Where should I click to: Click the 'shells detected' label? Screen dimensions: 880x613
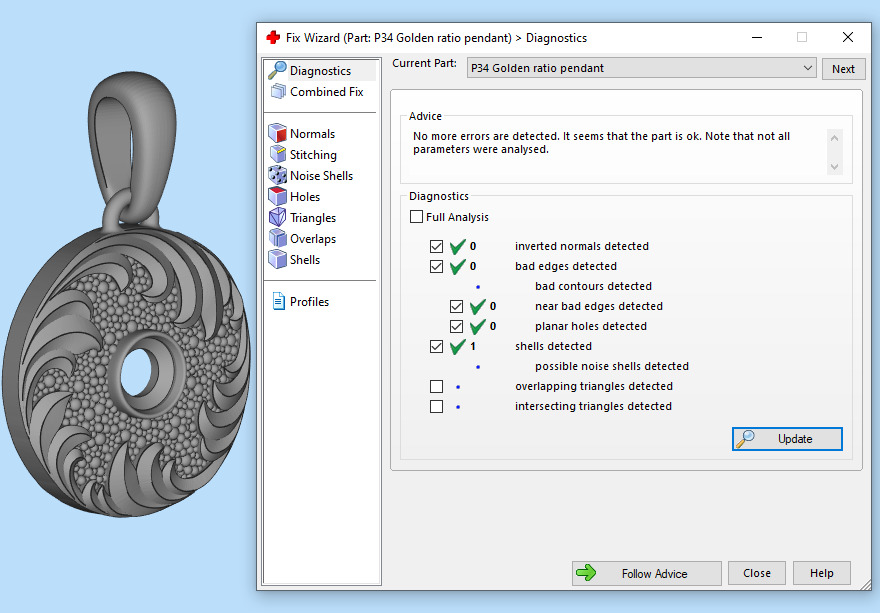pos(553,346)
